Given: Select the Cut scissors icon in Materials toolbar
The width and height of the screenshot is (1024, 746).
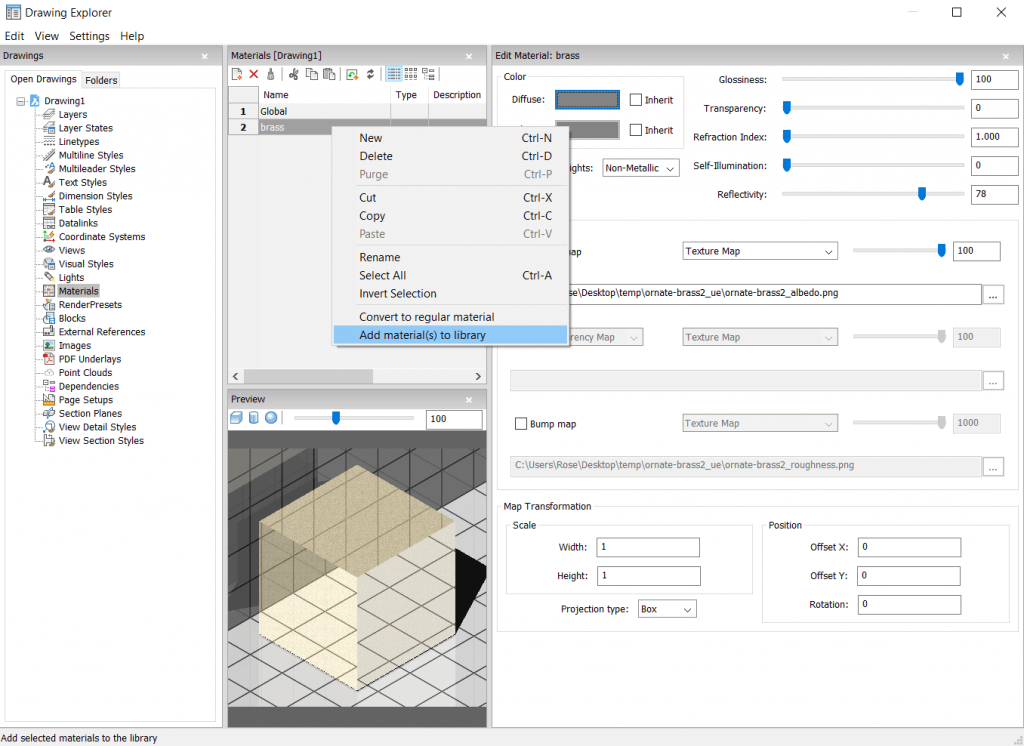Looking at the screenshot, I should point(294,74).
